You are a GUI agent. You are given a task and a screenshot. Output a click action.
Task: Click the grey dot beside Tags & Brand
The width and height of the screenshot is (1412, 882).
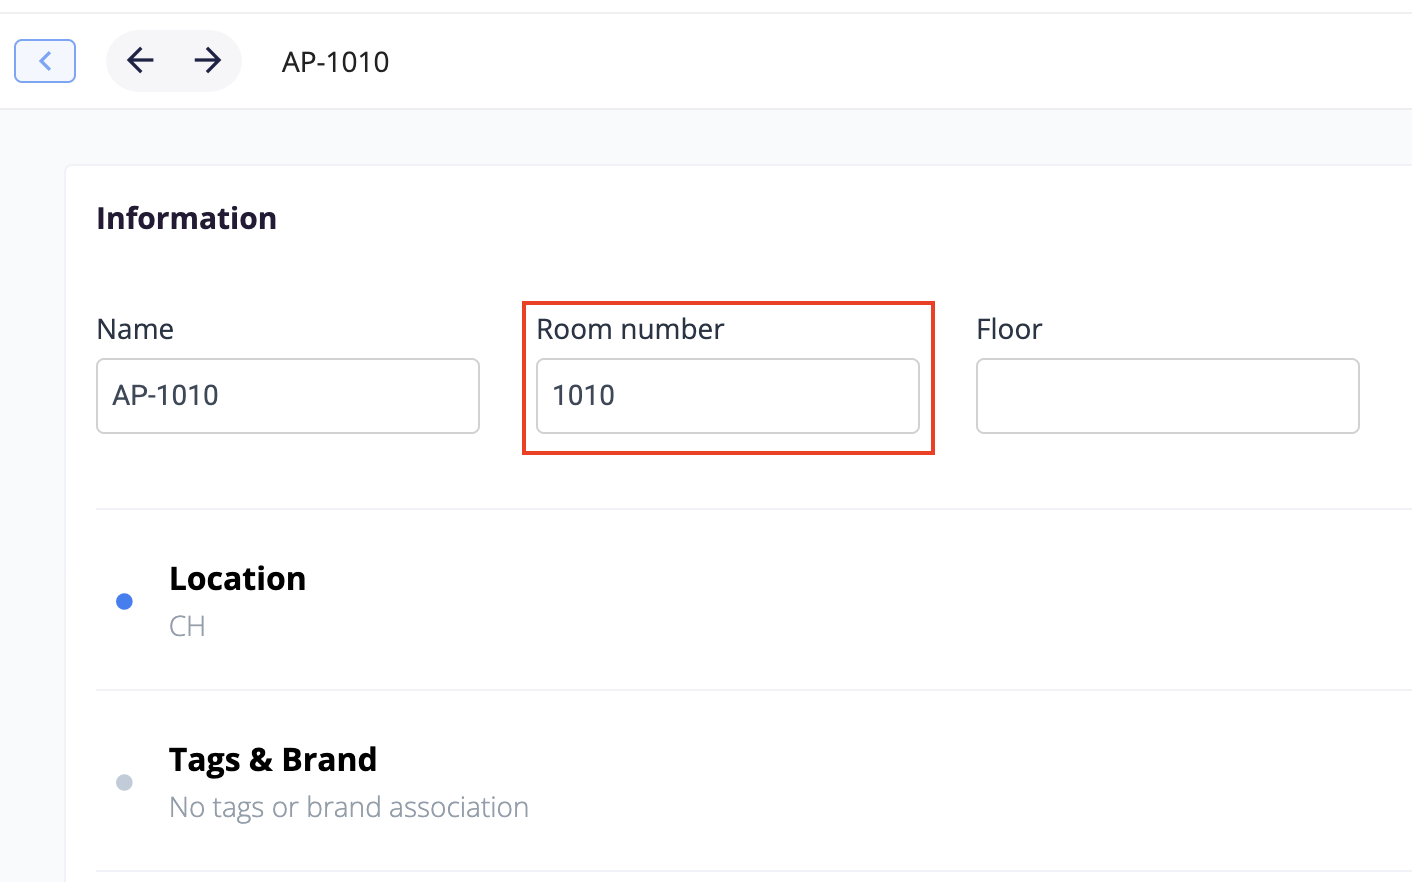(124, 782)
